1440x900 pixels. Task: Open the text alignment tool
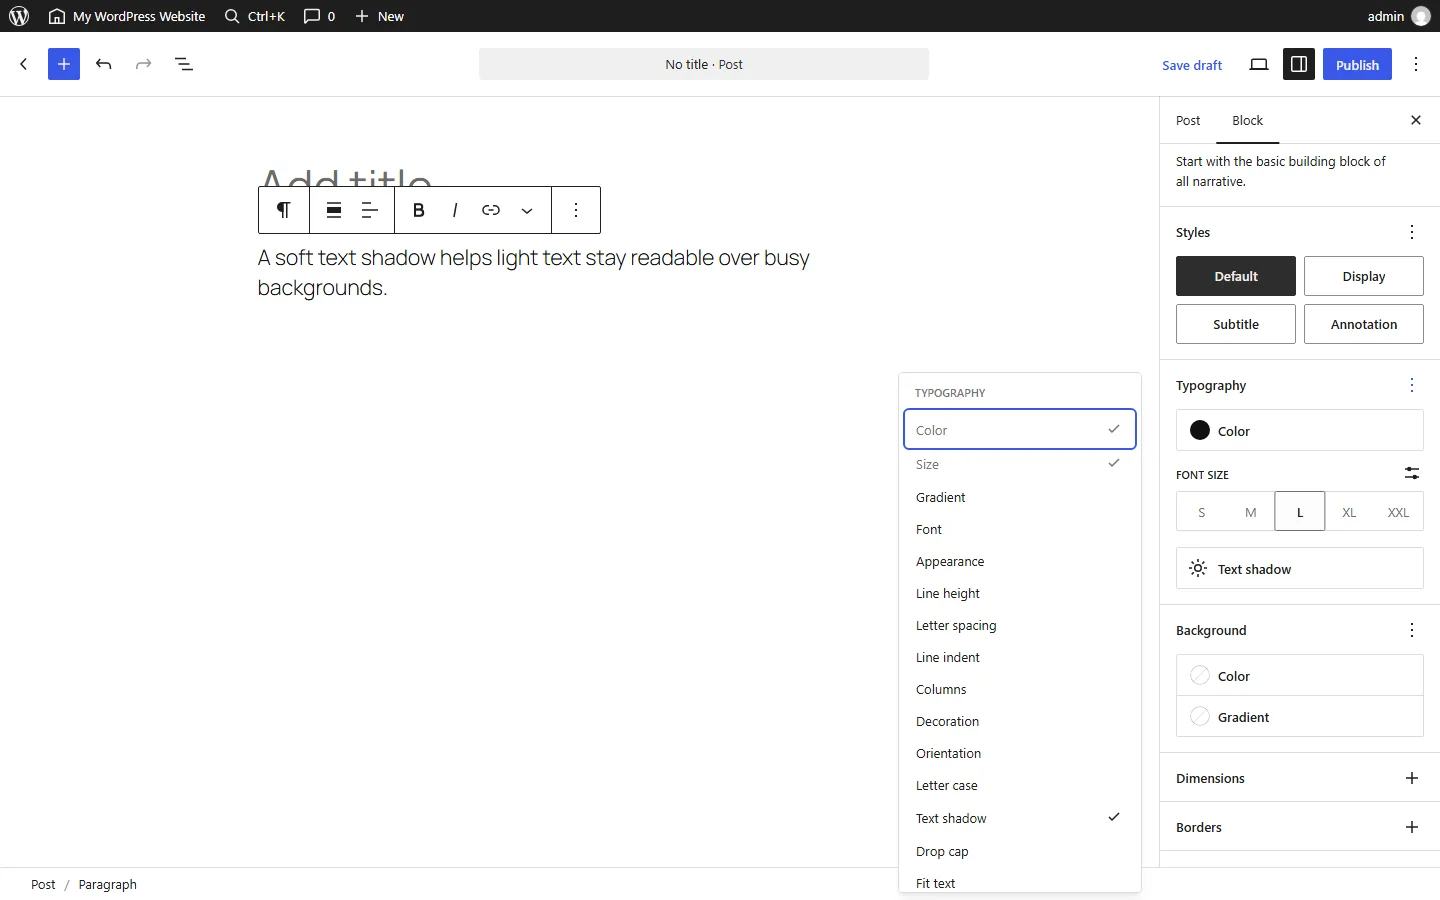[x=370, y=210]
